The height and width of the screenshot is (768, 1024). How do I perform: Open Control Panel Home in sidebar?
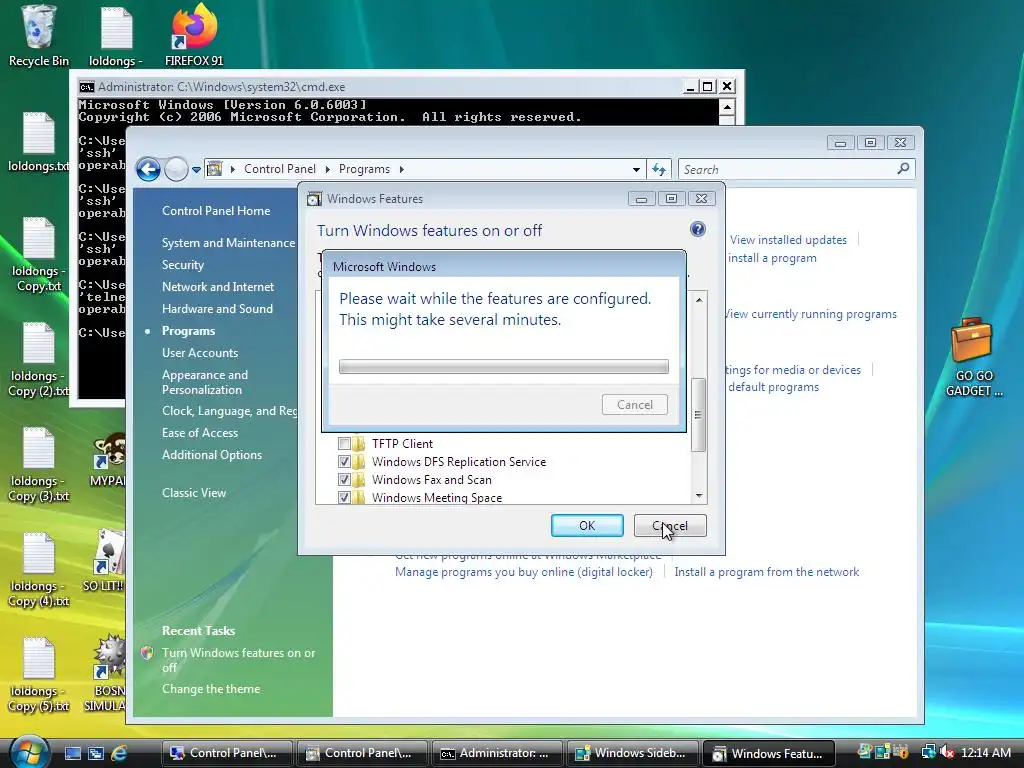coord(216,211)
